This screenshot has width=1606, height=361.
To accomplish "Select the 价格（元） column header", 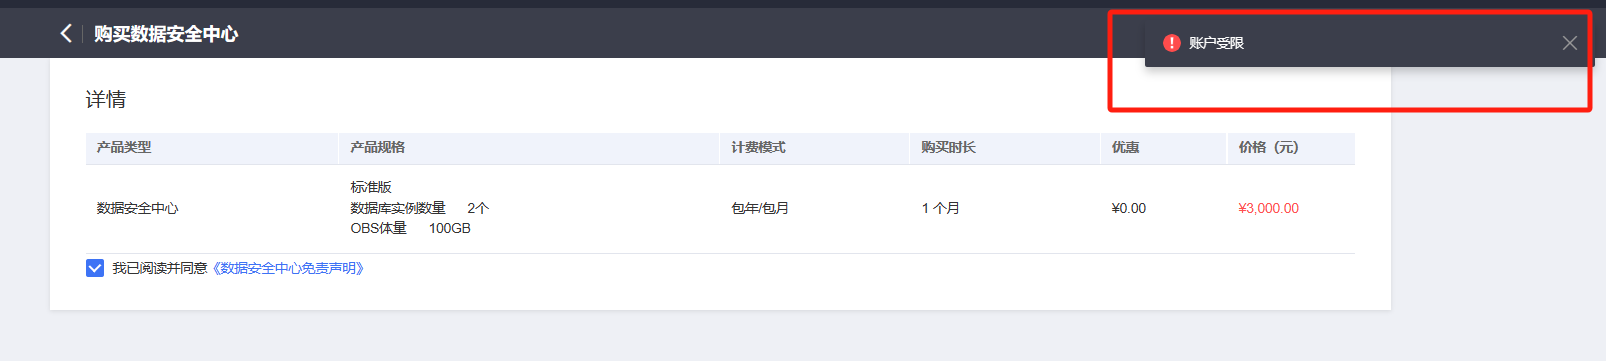I will [1268, 147].
